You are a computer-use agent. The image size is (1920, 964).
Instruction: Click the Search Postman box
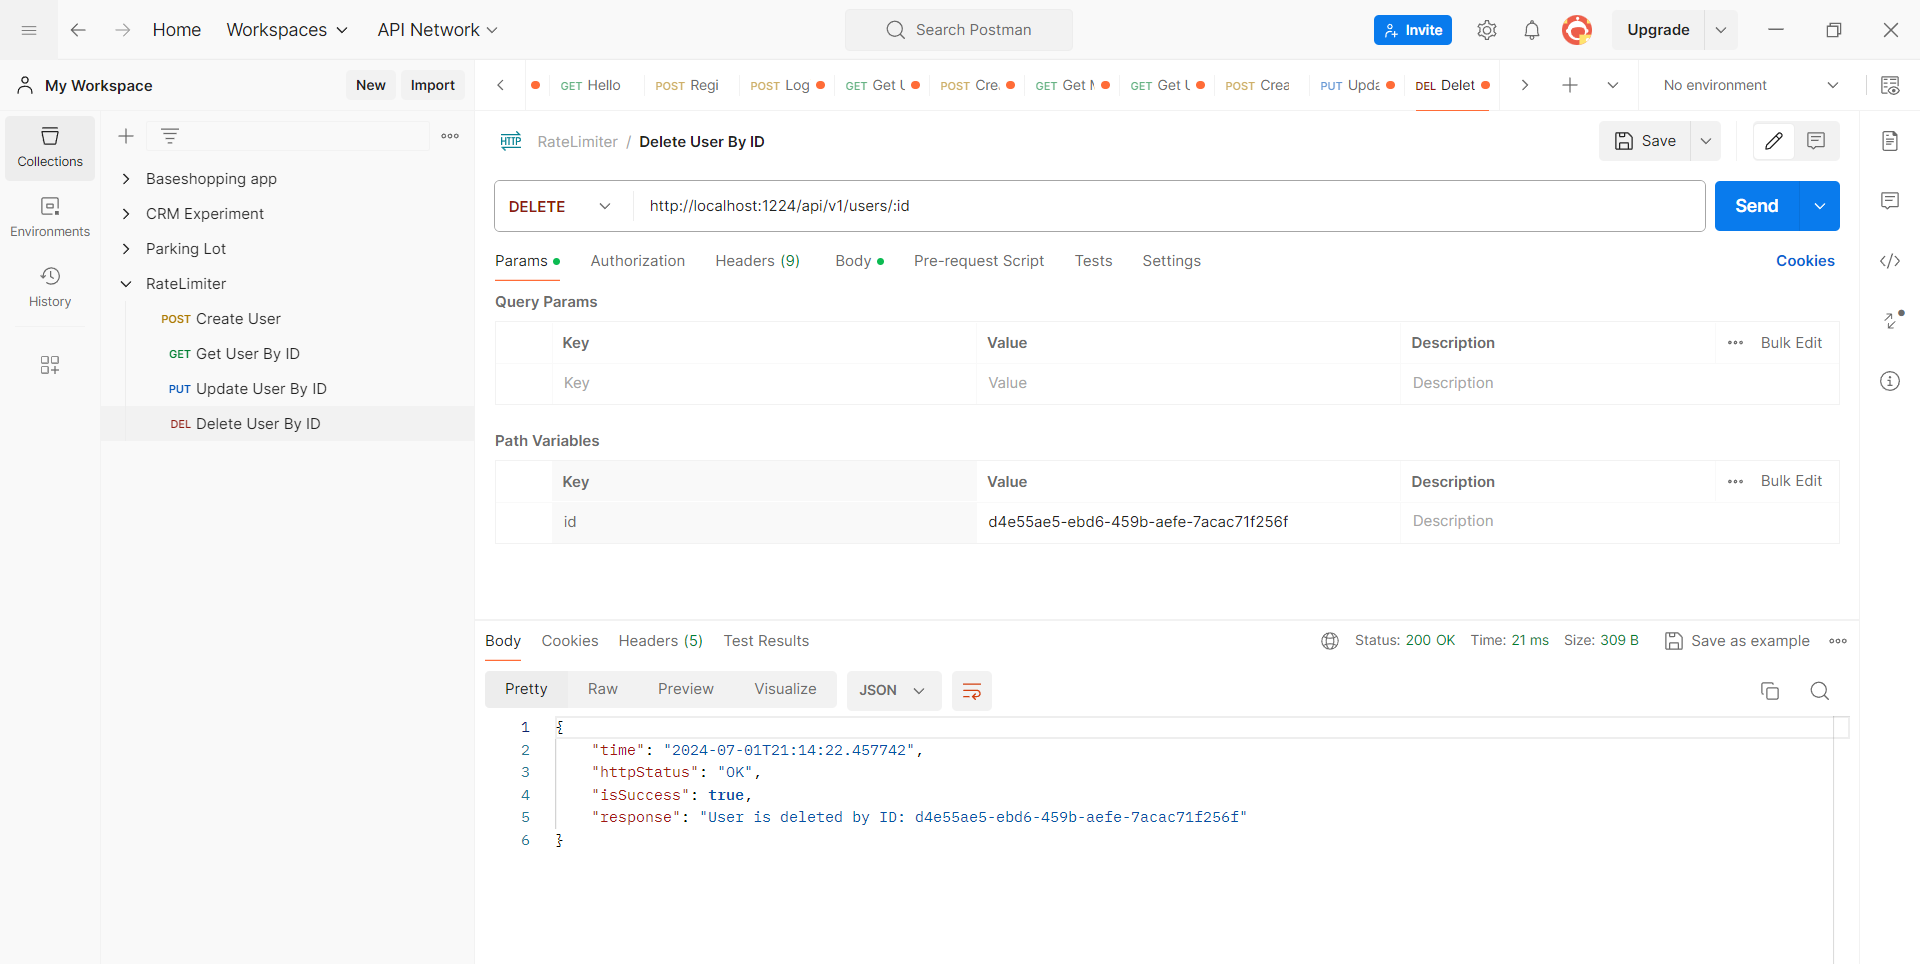point(959,30)
